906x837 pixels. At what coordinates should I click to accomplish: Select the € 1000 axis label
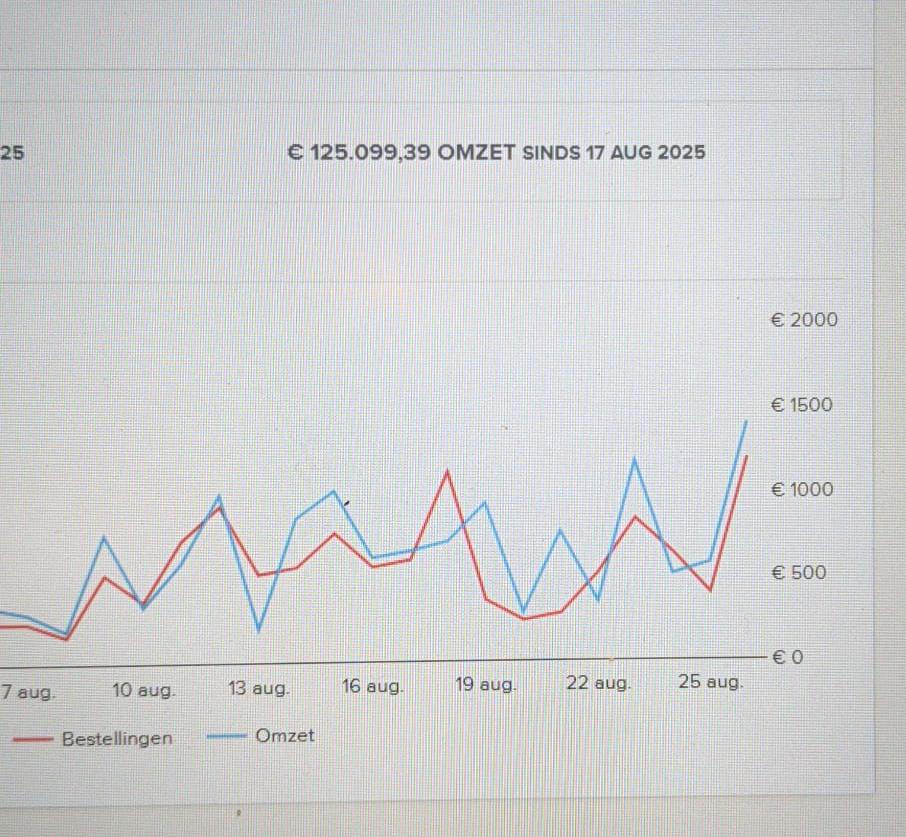[802, 490]
